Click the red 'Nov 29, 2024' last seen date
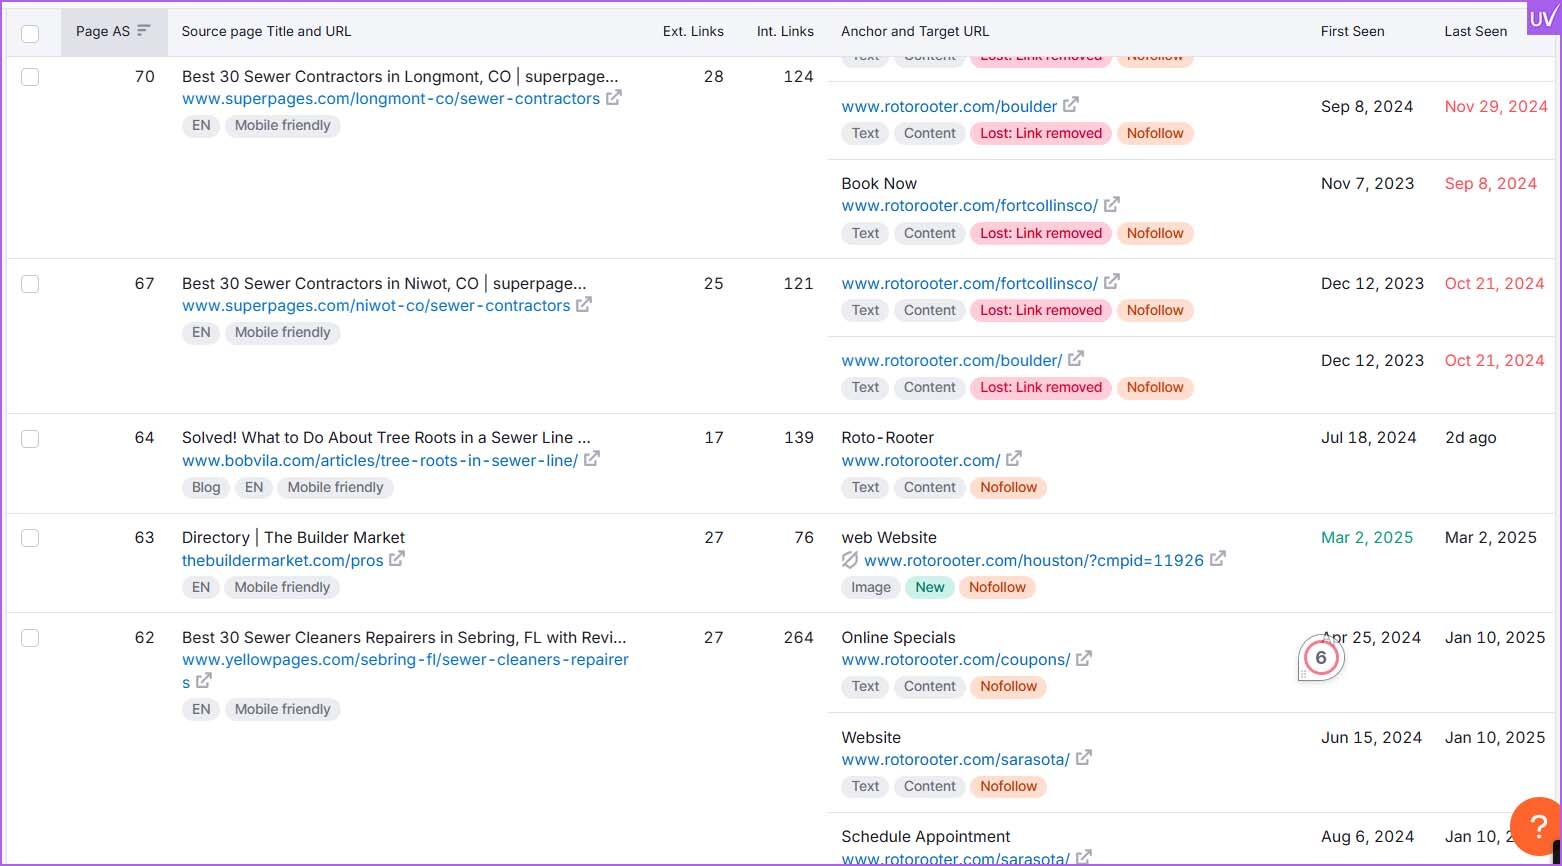Screen dimensions: 1562x866 point(1496,106)
